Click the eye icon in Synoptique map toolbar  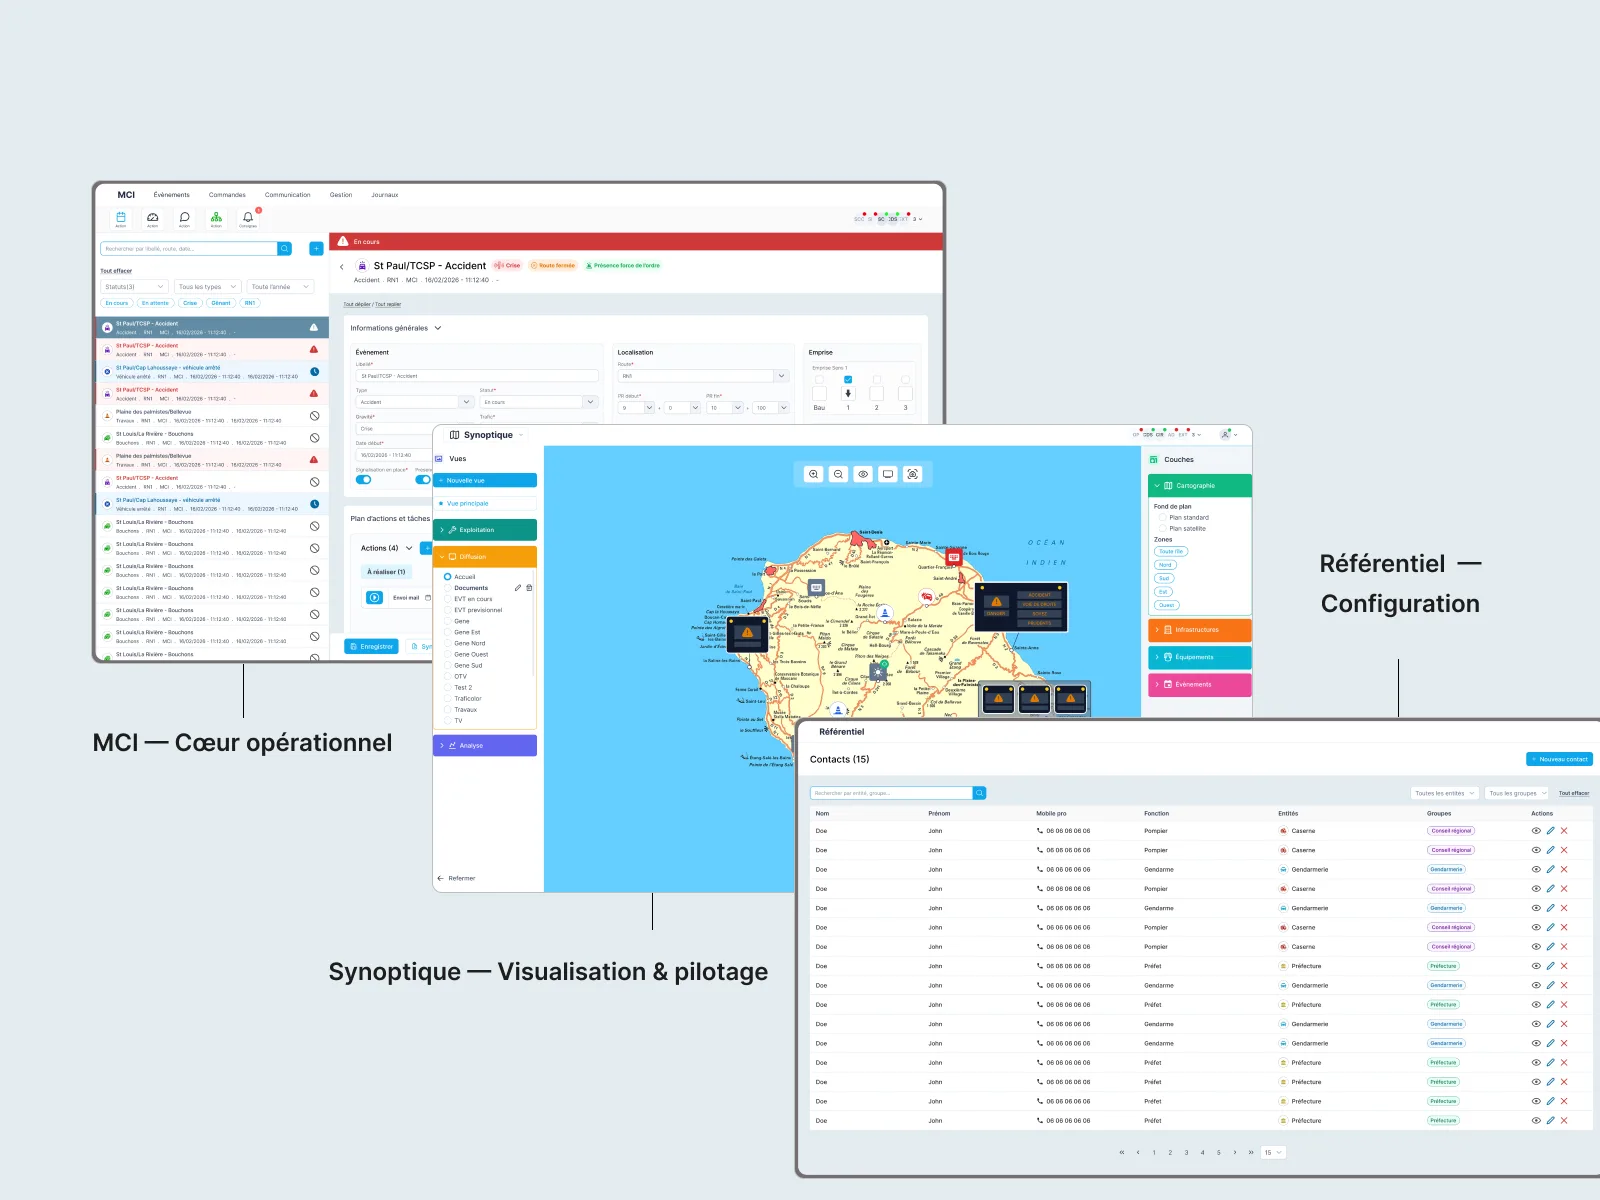point(863,474)
